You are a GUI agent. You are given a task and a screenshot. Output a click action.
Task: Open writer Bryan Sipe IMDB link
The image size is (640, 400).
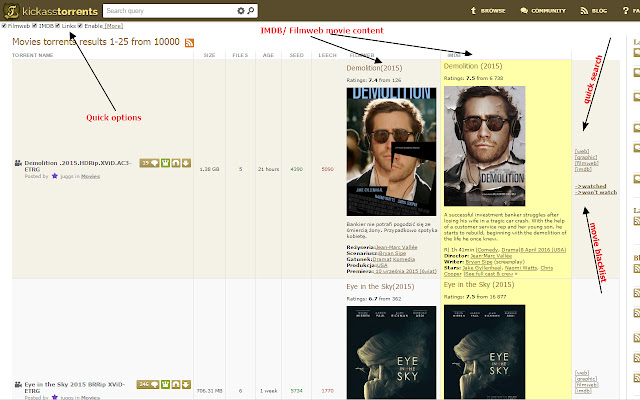click(479, 262)
